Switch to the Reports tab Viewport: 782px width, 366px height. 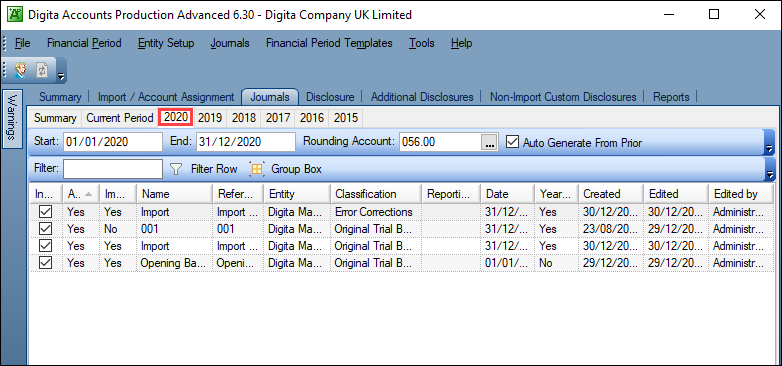pyautogui.click(x=671, y=97)
